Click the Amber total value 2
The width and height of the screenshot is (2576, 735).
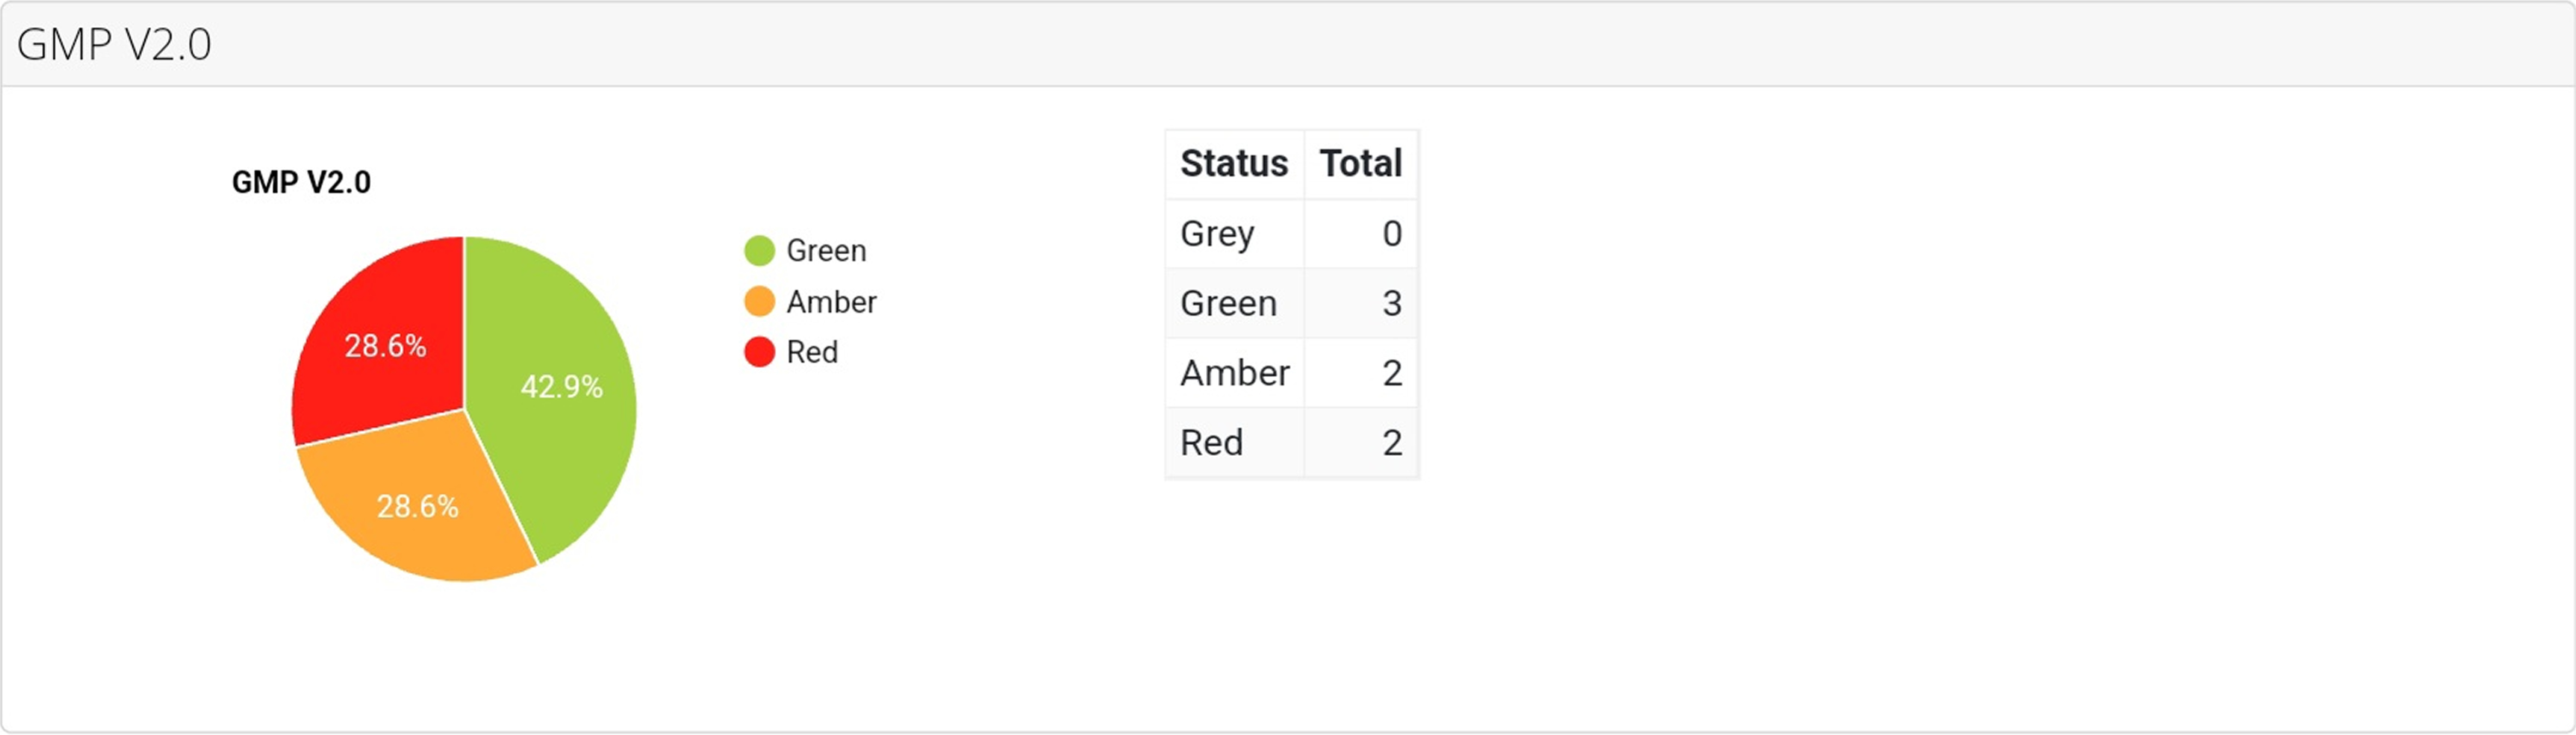pyautogui.click(x=1391, y=373)
